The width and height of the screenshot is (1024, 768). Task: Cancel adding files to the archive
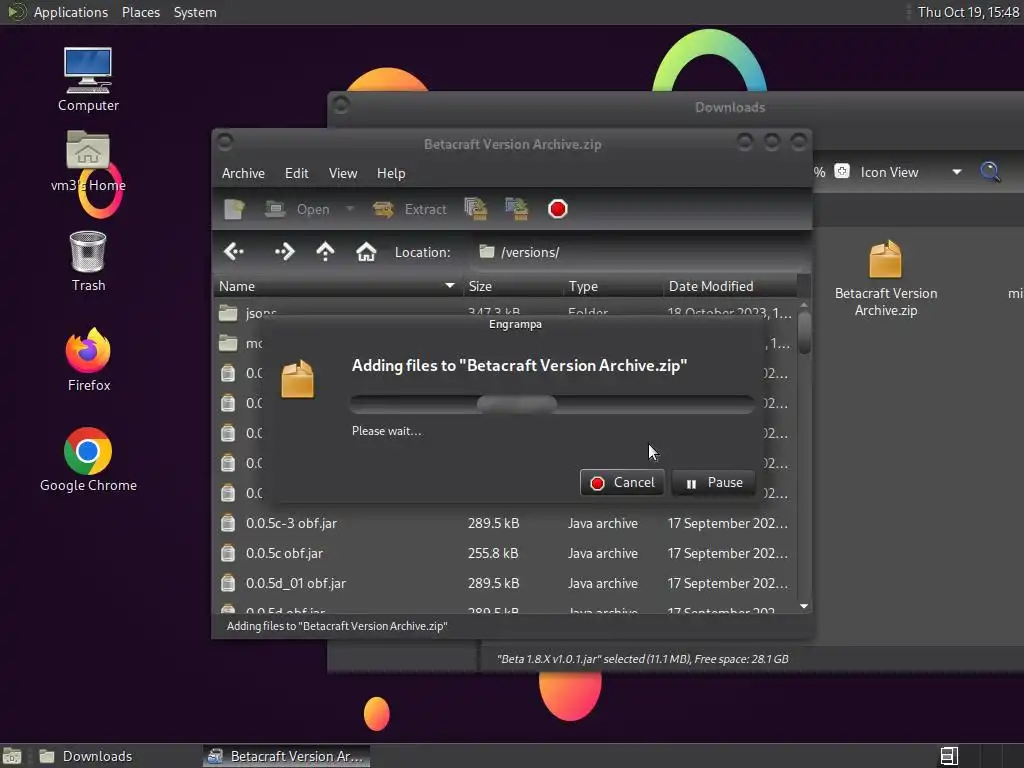pyautogui.click(x=622, y=483)
